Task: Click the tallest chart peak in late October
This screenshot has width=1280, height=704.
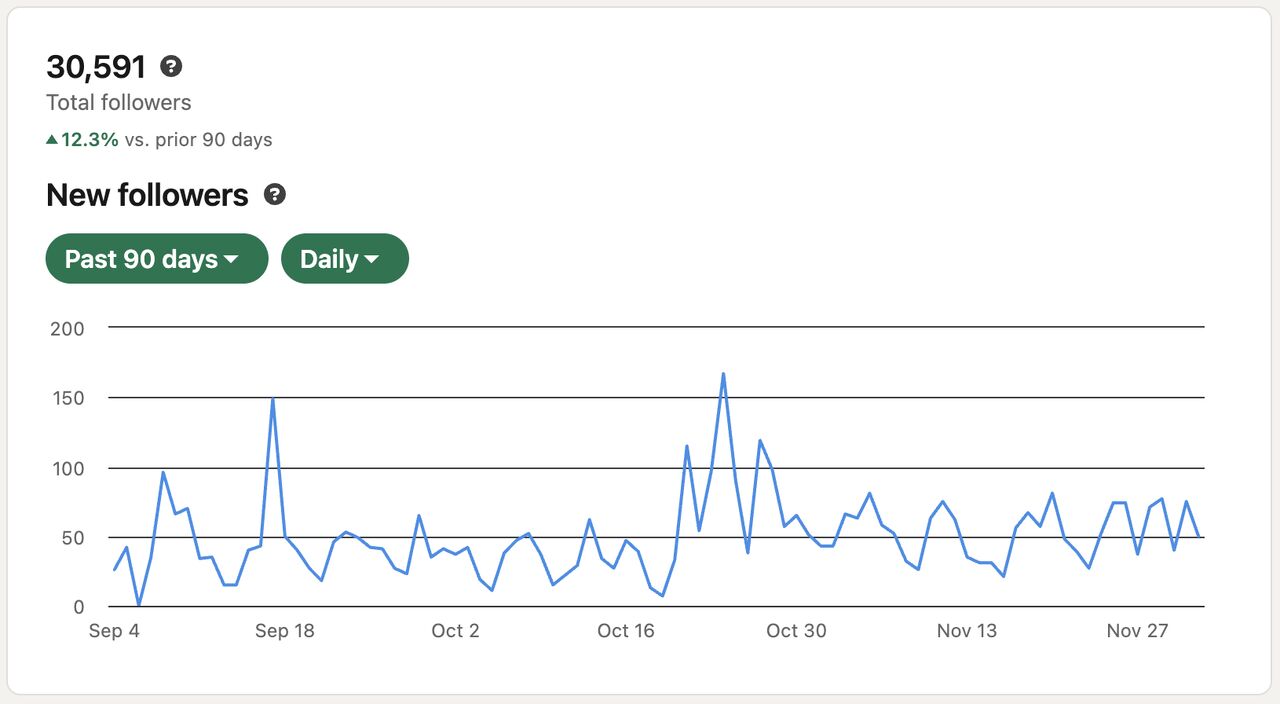Action: pyautogui.click(x=723, y=374)
